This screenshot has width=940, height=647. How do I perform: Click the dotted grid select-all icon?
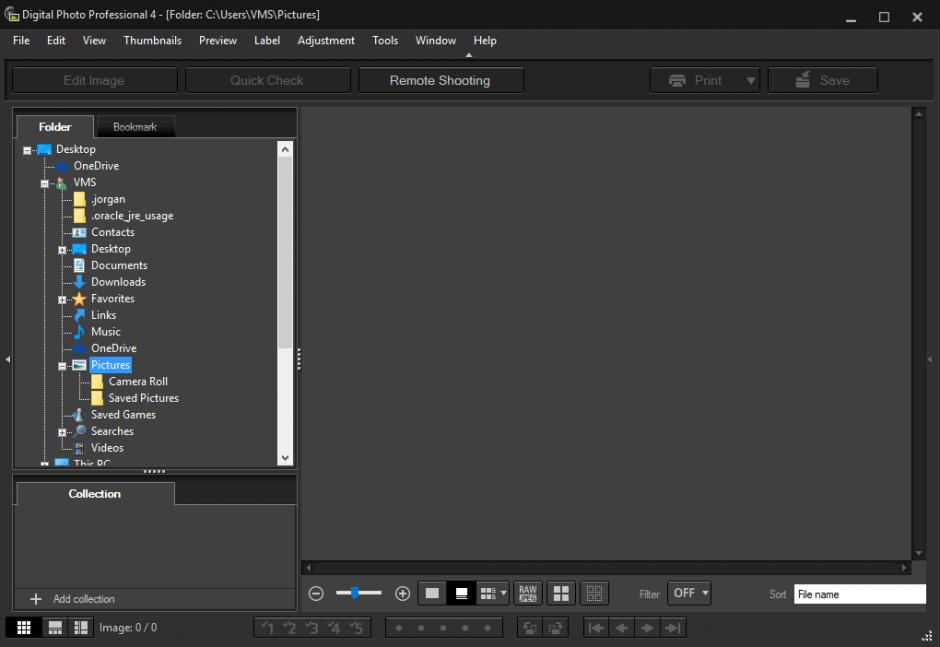pyautogui.click(x=594, y=594)
